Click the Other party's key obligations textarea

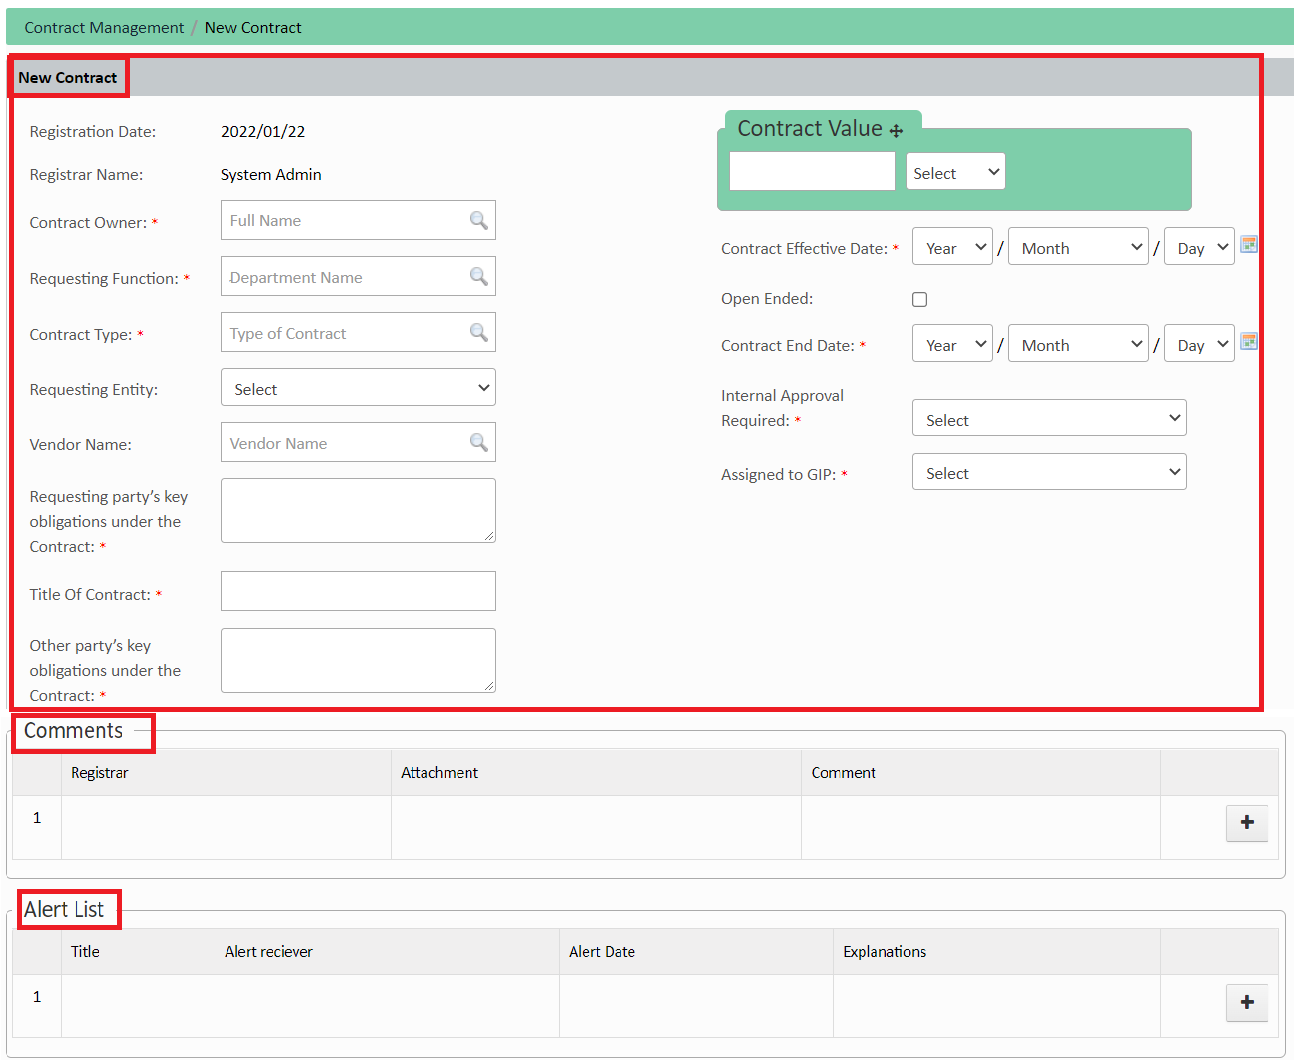(358, 660)
